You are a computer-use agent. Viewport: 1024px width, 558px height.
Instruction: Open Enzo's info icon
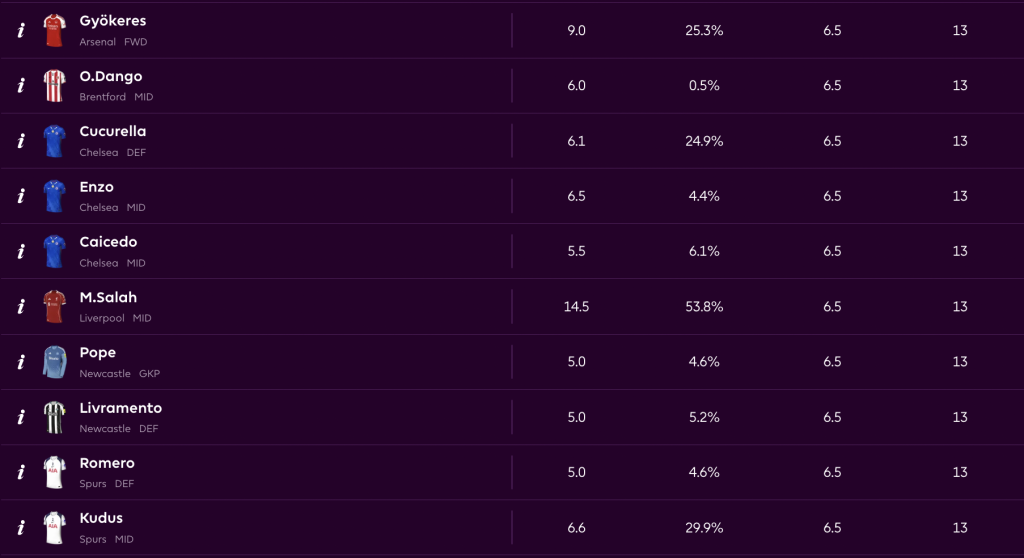[21, 196]
